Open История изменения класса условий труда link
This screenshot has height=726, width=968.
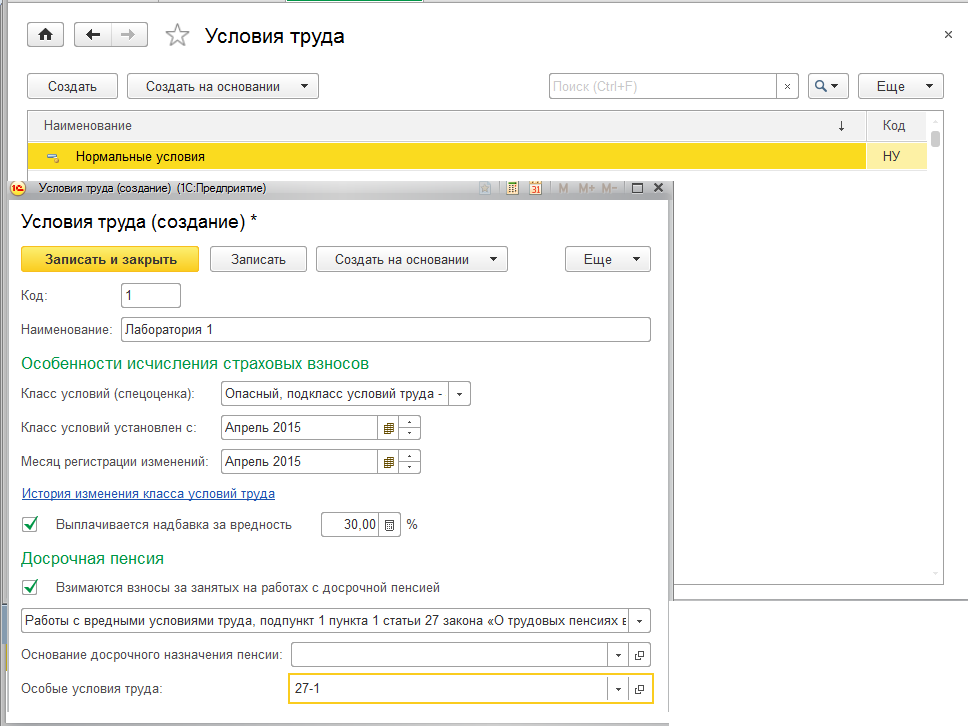click(148, 493)
